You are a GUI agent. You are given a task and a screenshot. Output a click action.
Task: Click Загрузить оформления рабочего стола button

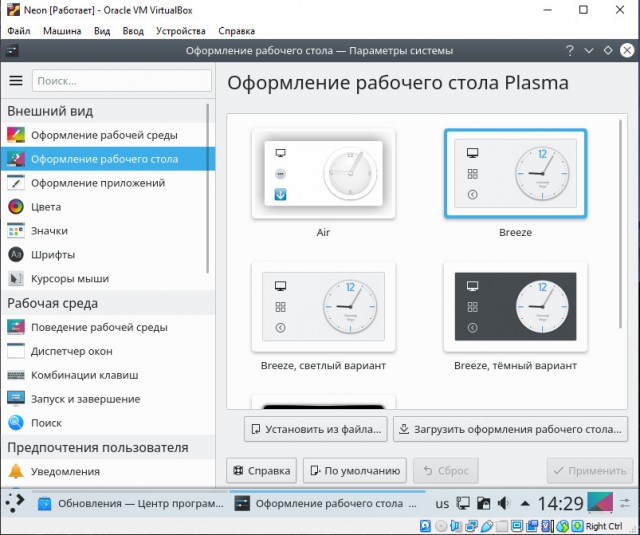click(510, 429)
